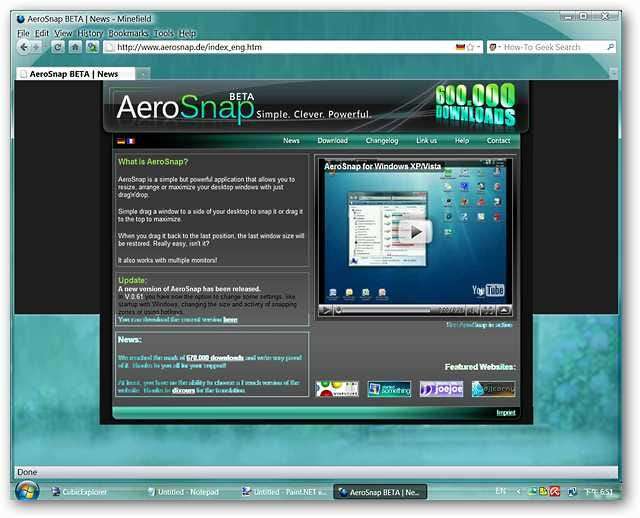The height and width of the screenshot is (518, 640).
Task: Toggle video volume icon
Action: coord(473,311)
